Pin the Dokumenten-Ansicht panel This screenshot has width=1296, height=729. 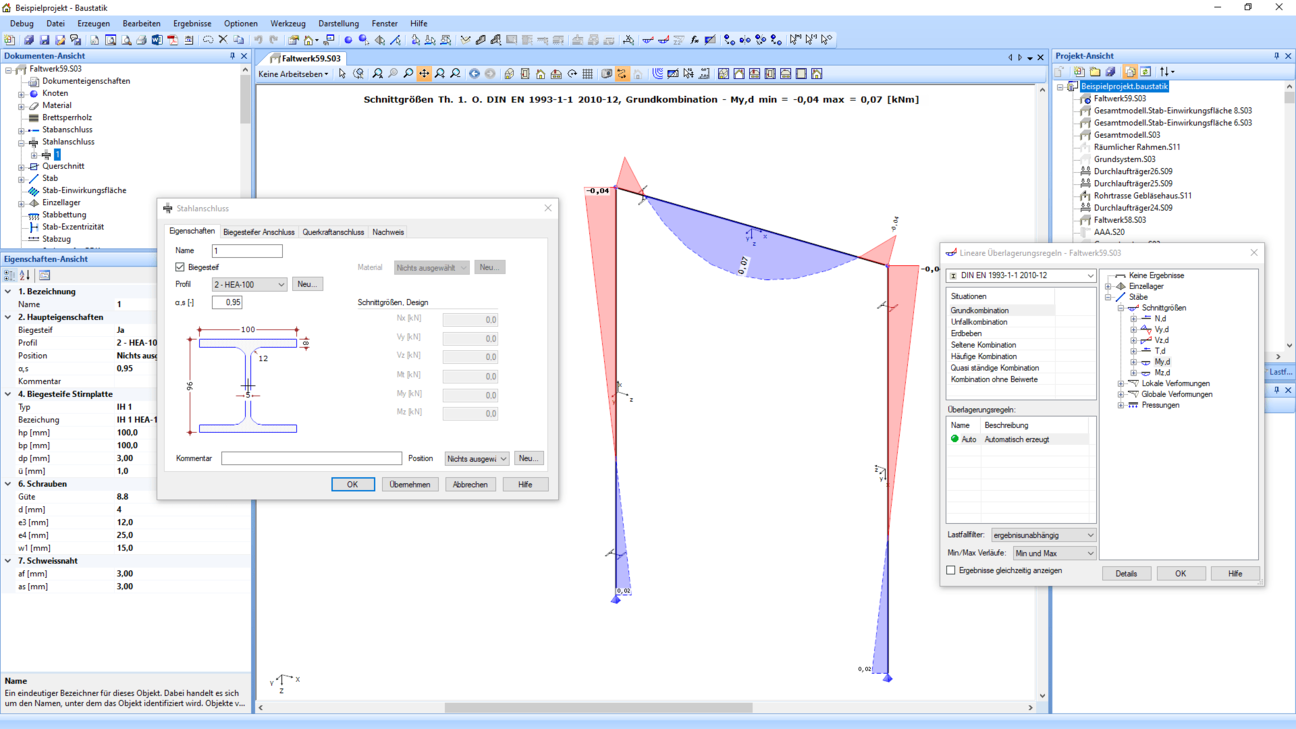click(x=232, y=56)
